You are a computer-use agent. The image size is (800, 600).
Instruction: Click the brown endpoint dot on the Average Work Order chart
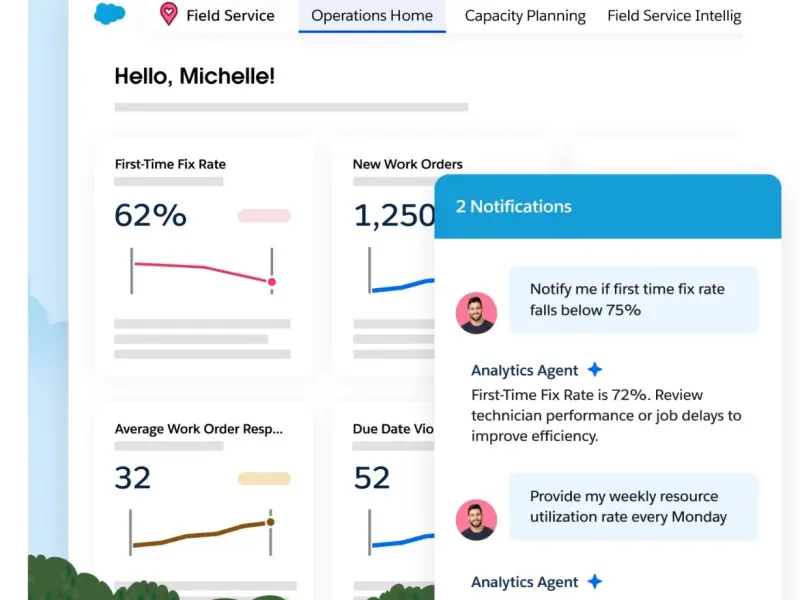click(270, 522)
